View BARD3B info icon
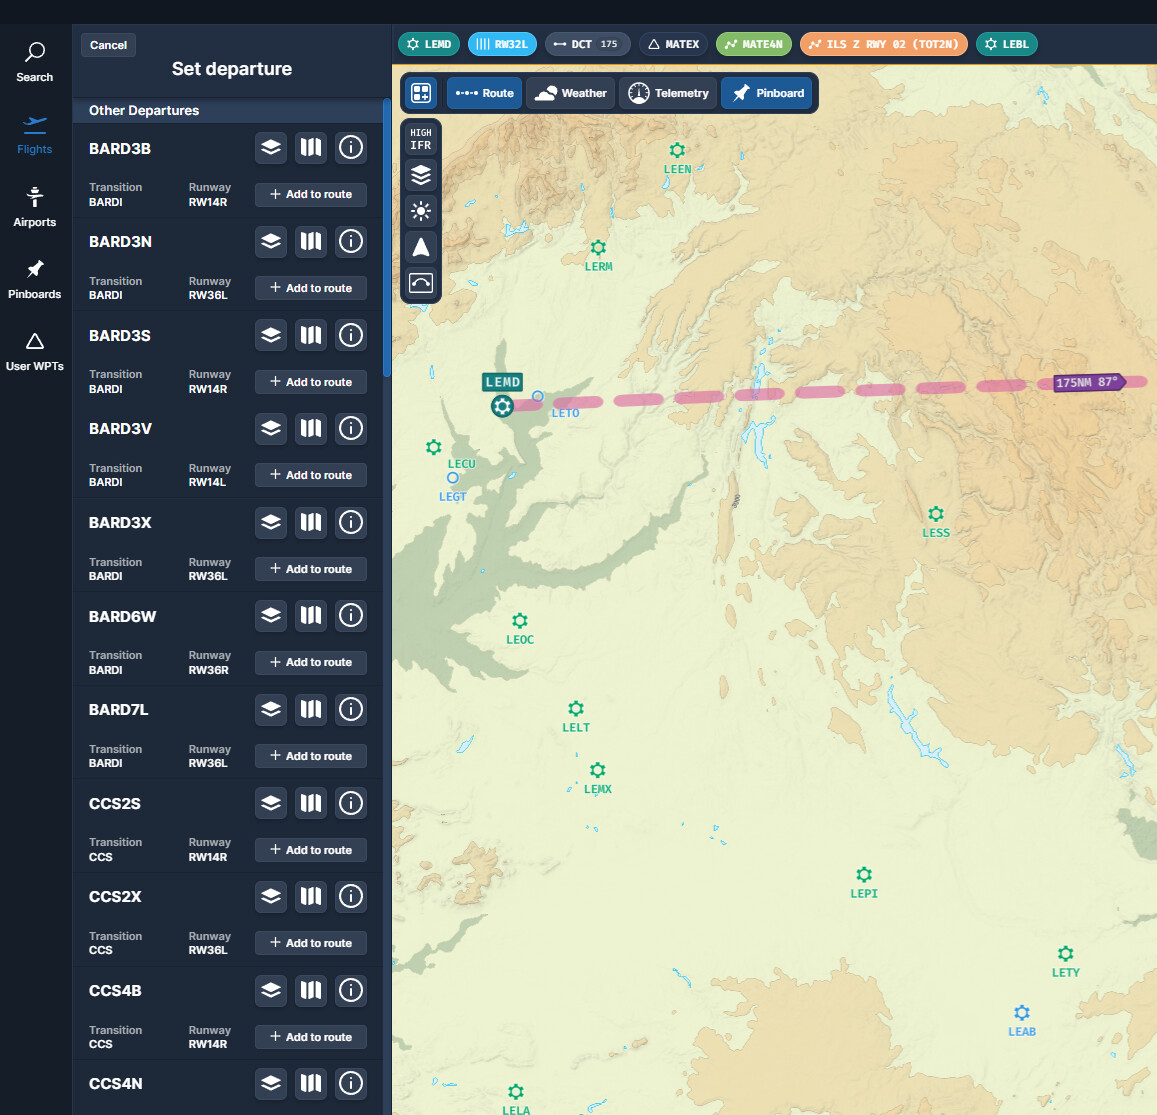The height and width of the screenshot is (1115, 1157). (350, 148)
